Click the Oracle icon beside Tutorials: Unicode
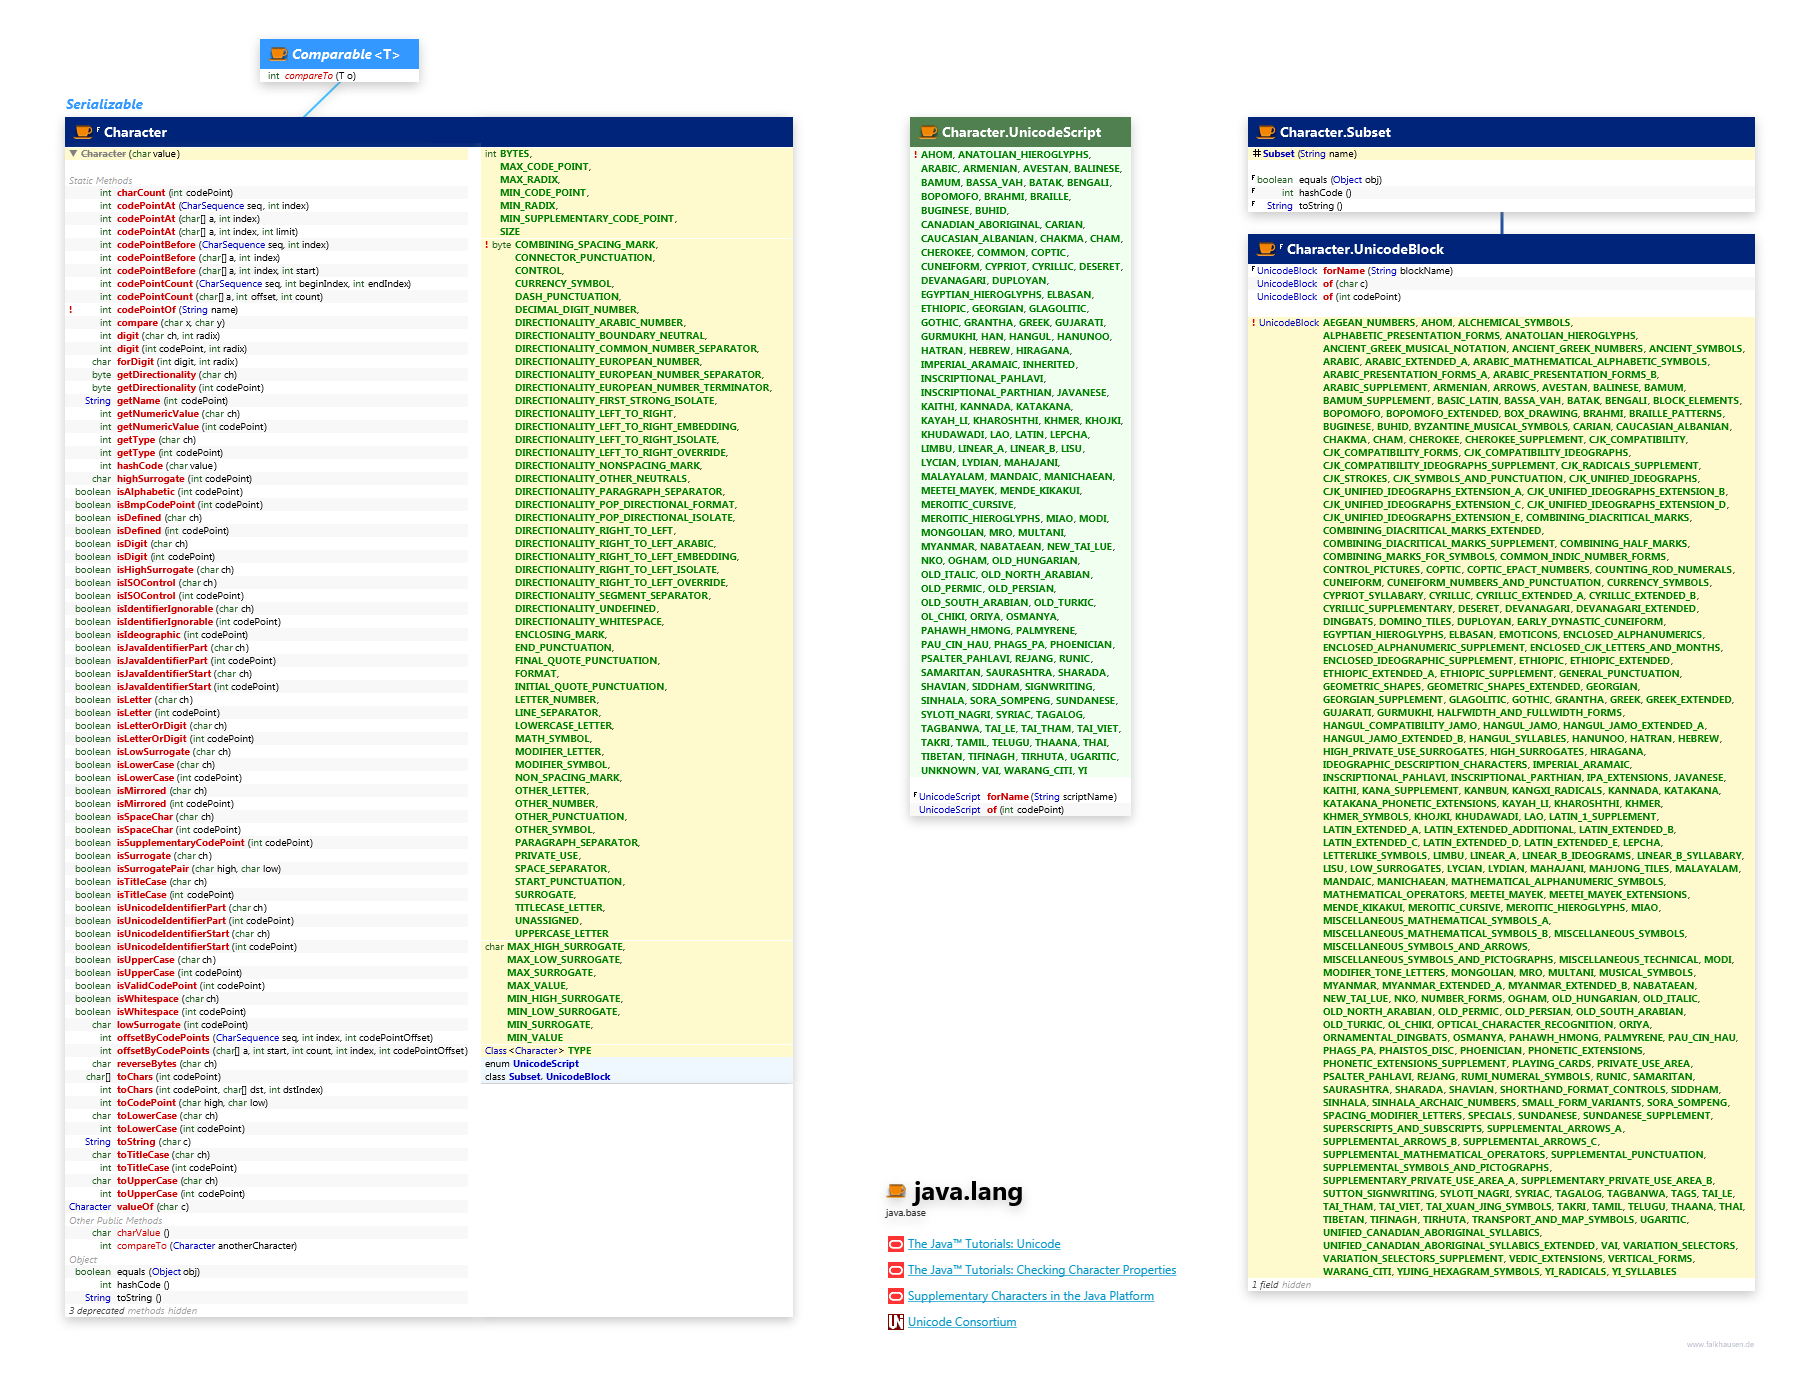 [896, 1244]
